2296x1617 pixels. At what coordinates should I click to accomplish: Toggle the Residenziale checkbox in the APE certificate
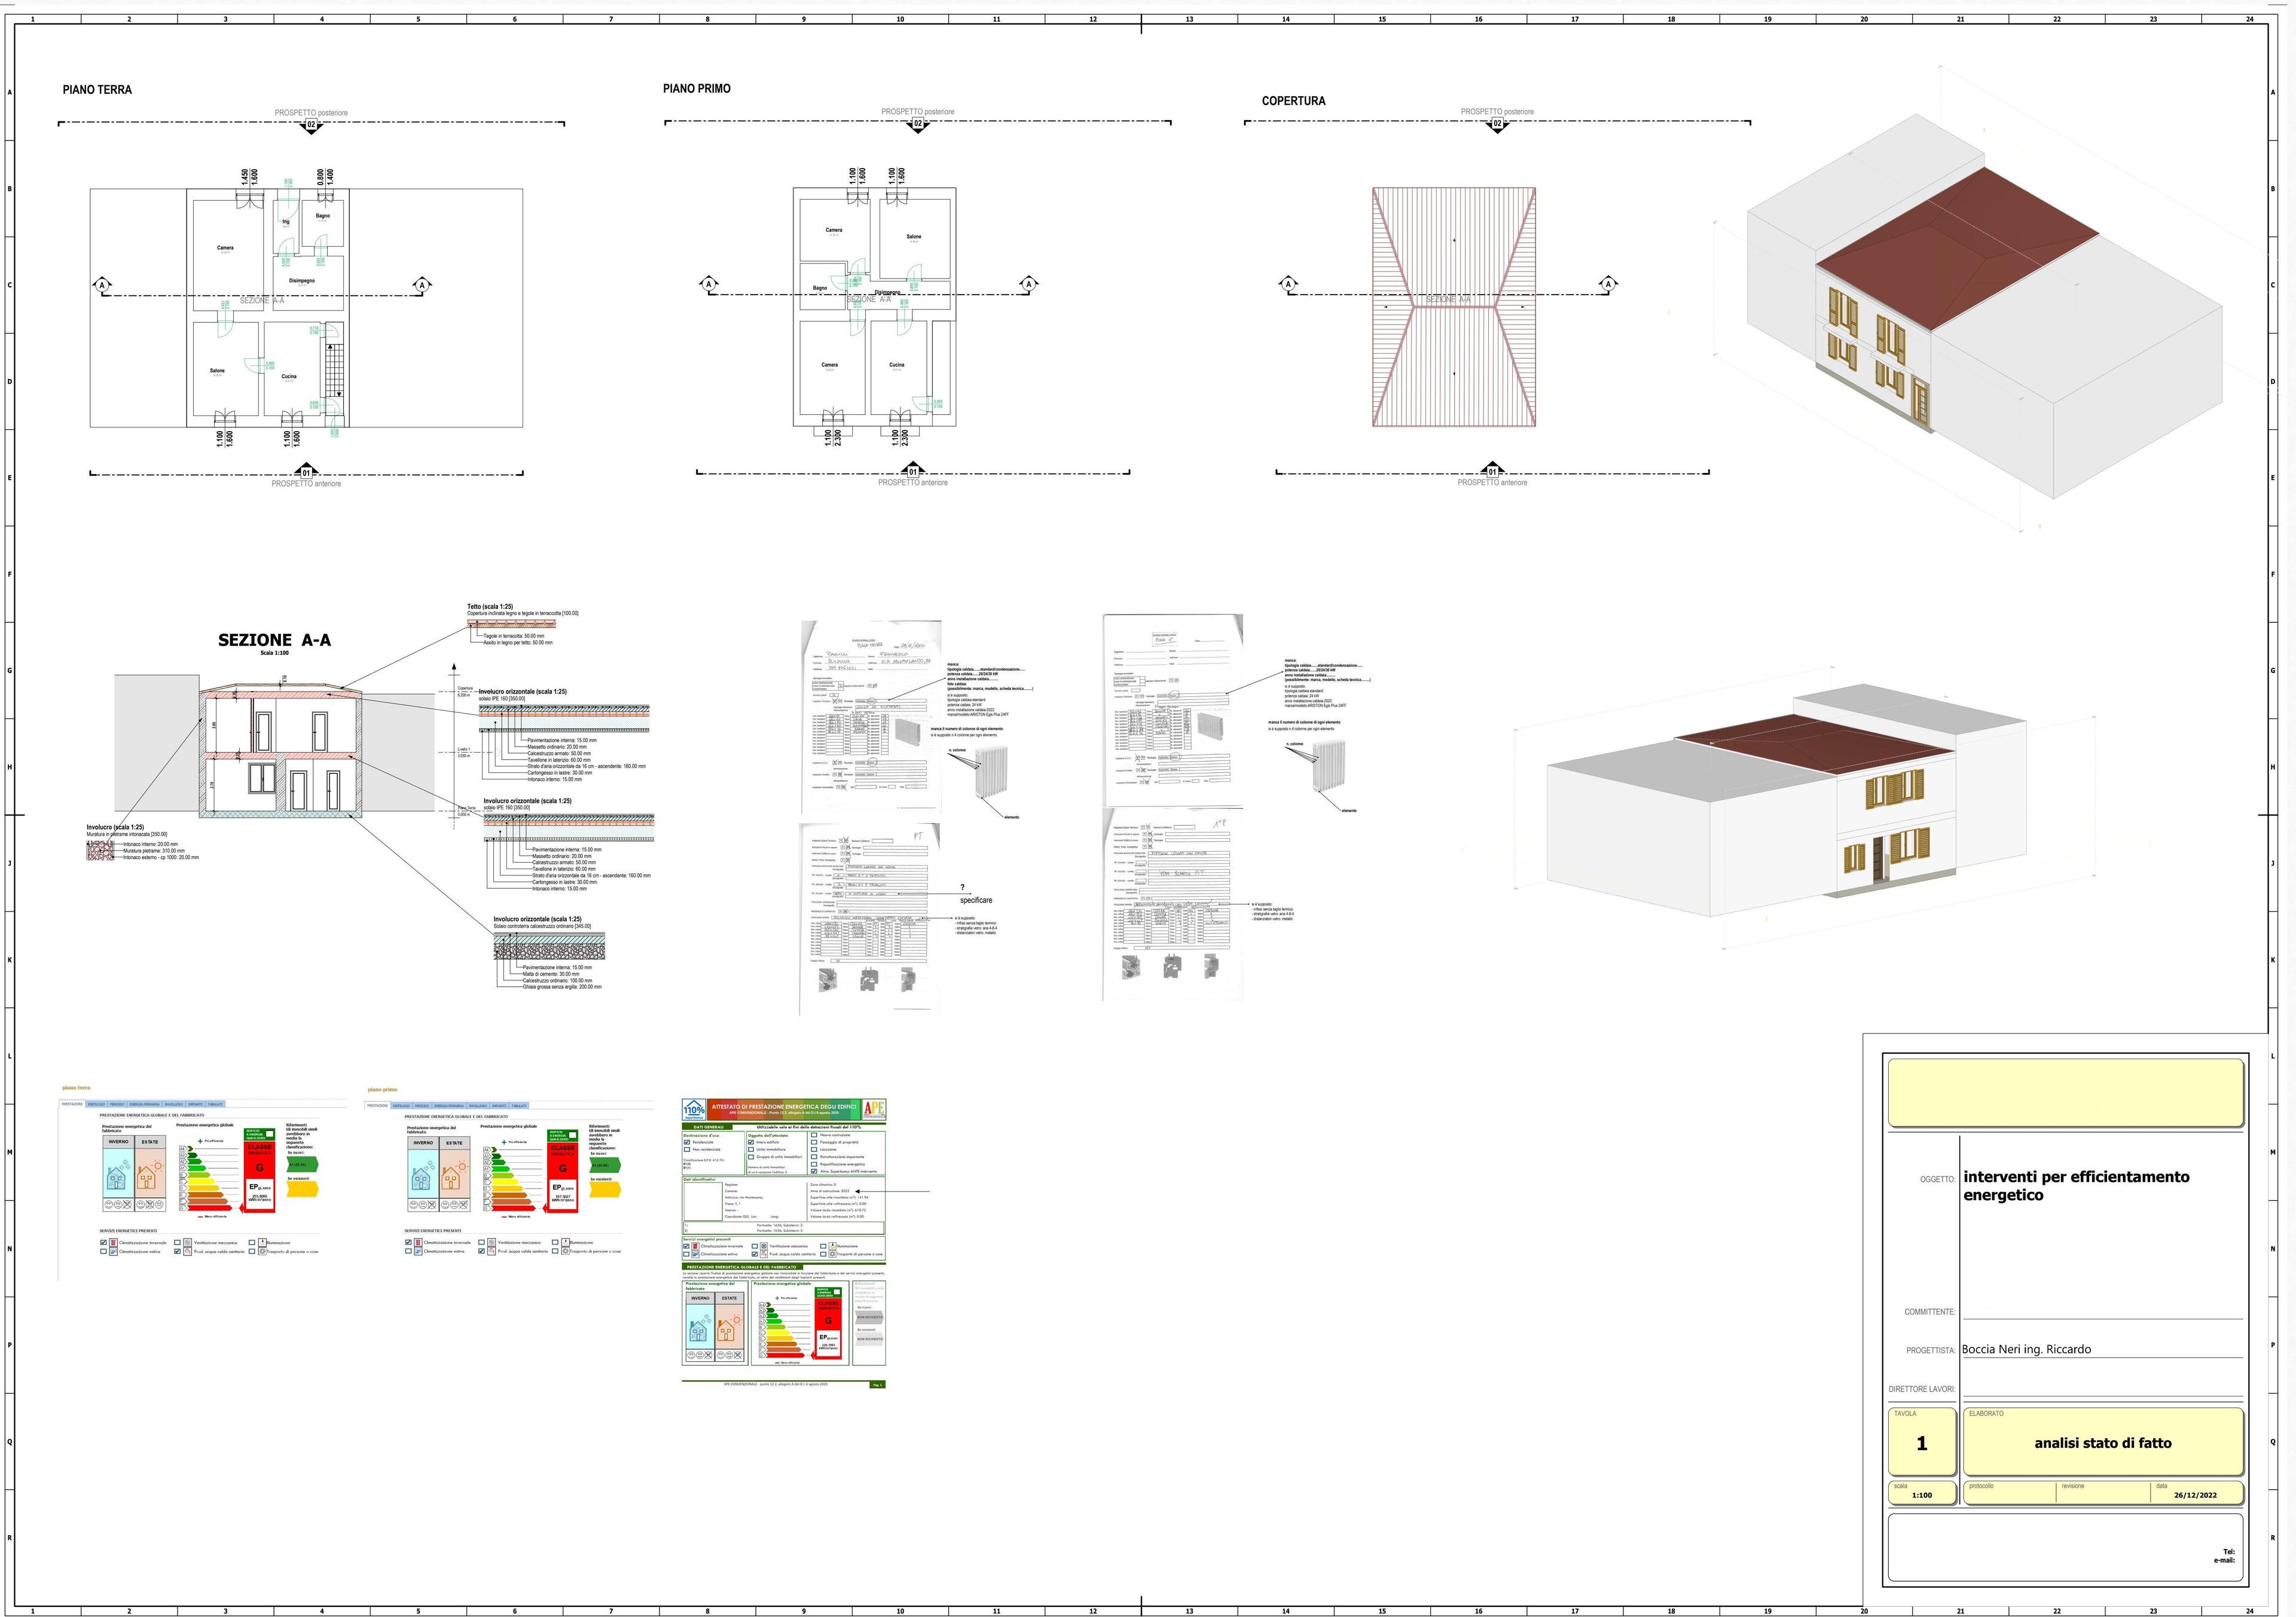687,1143
